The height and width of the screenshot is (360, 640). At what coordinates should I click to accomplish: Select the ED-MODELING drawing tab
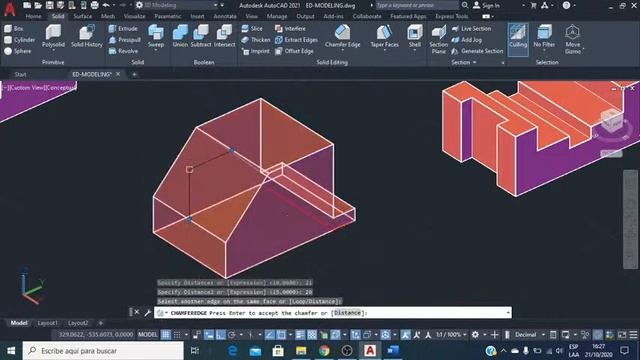click(91, 74)
